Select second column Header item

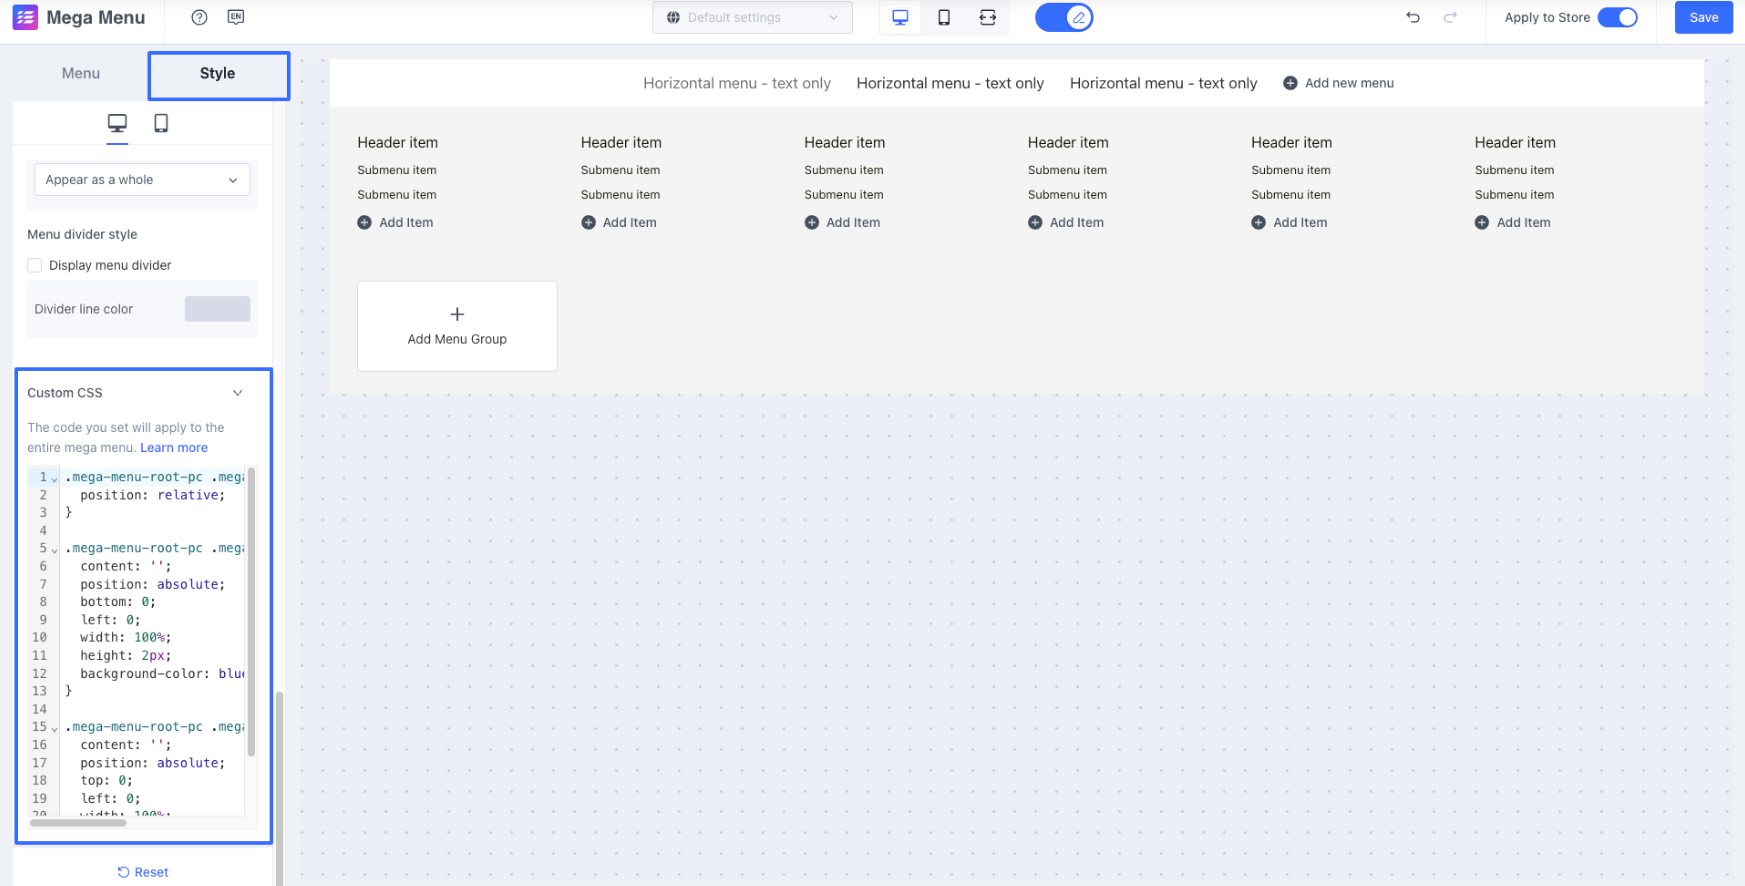coord(621,142)
